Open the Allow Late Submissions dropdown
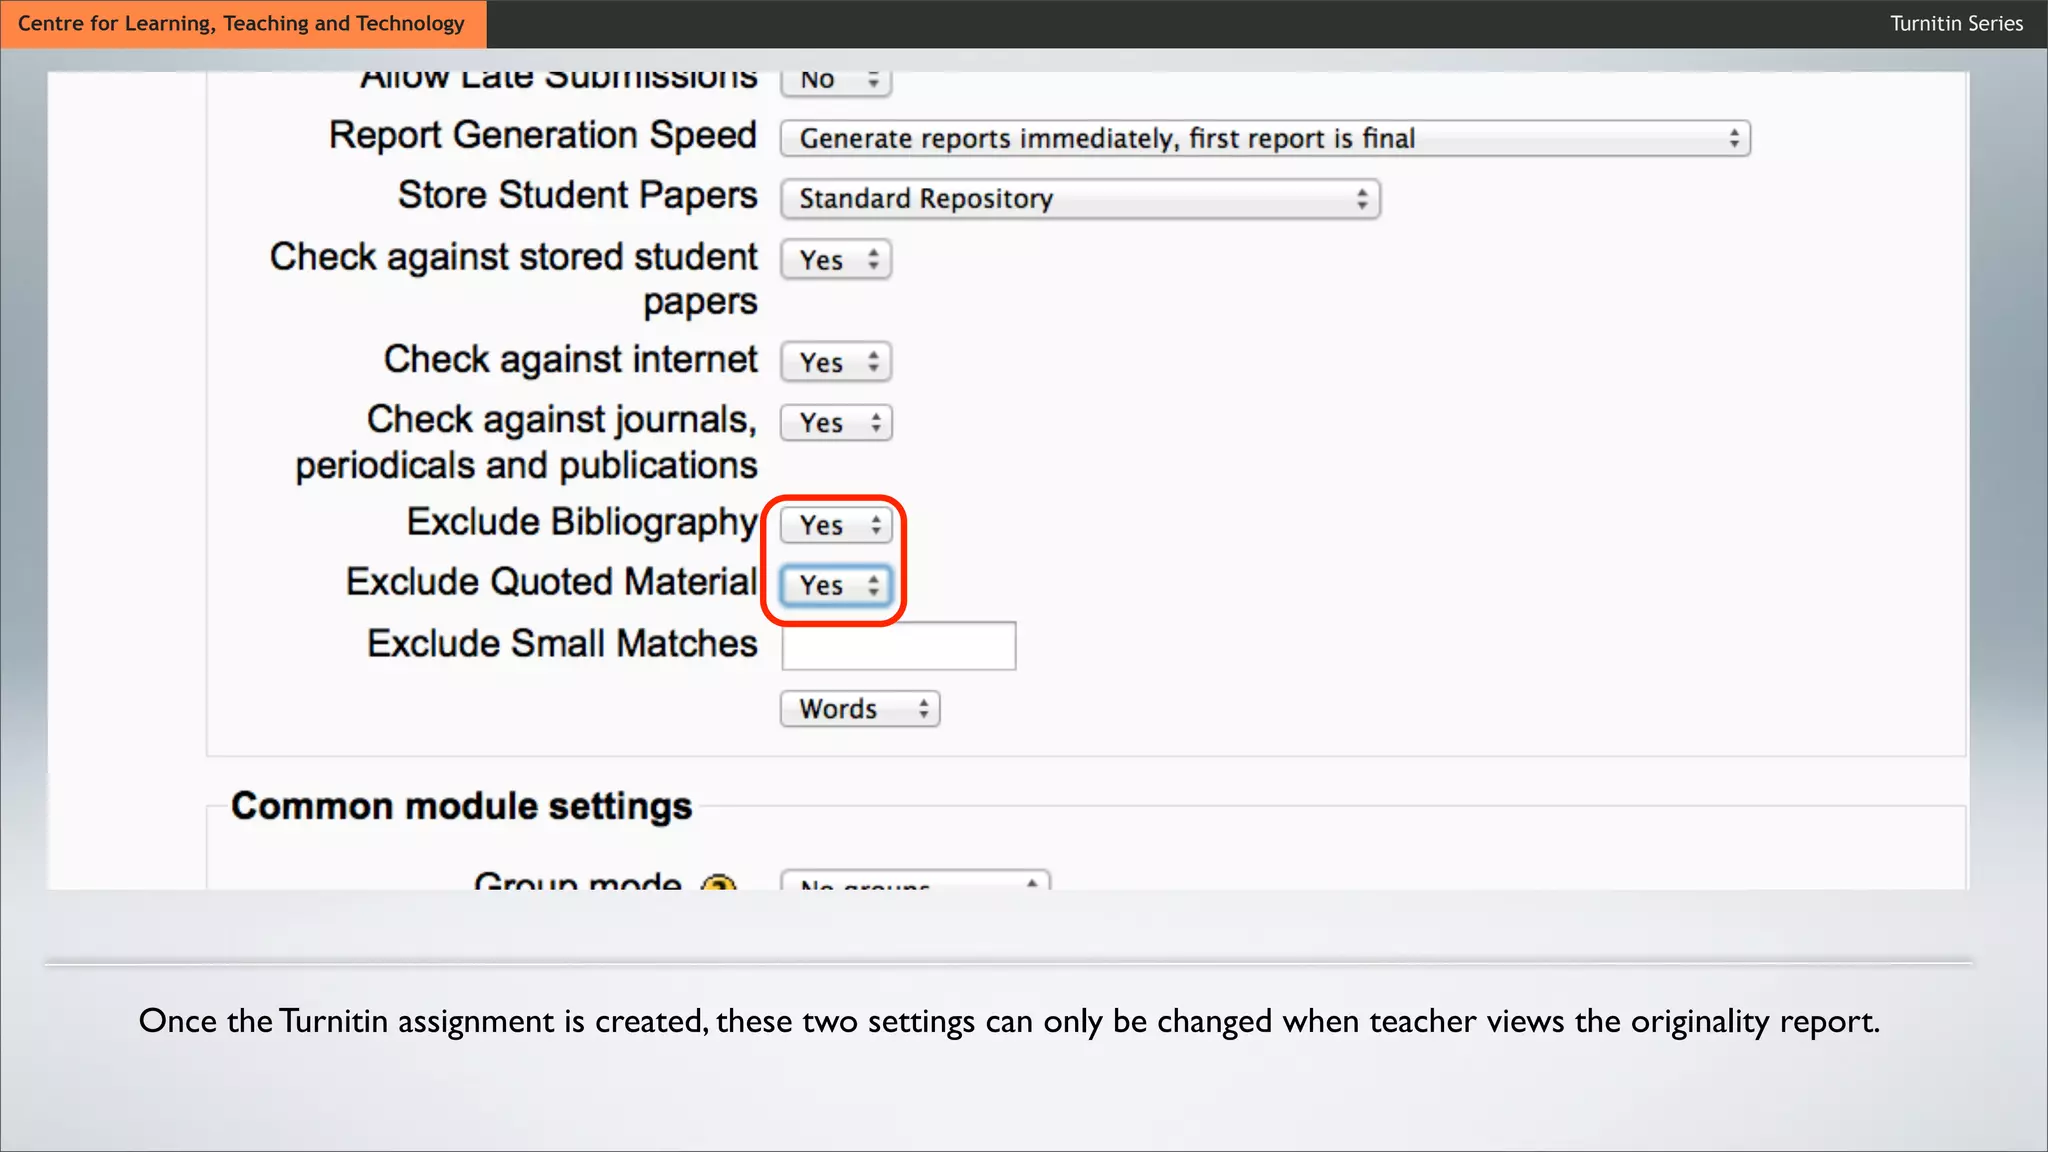The width and height of the screenshot is (2048, 1152). 836,81
